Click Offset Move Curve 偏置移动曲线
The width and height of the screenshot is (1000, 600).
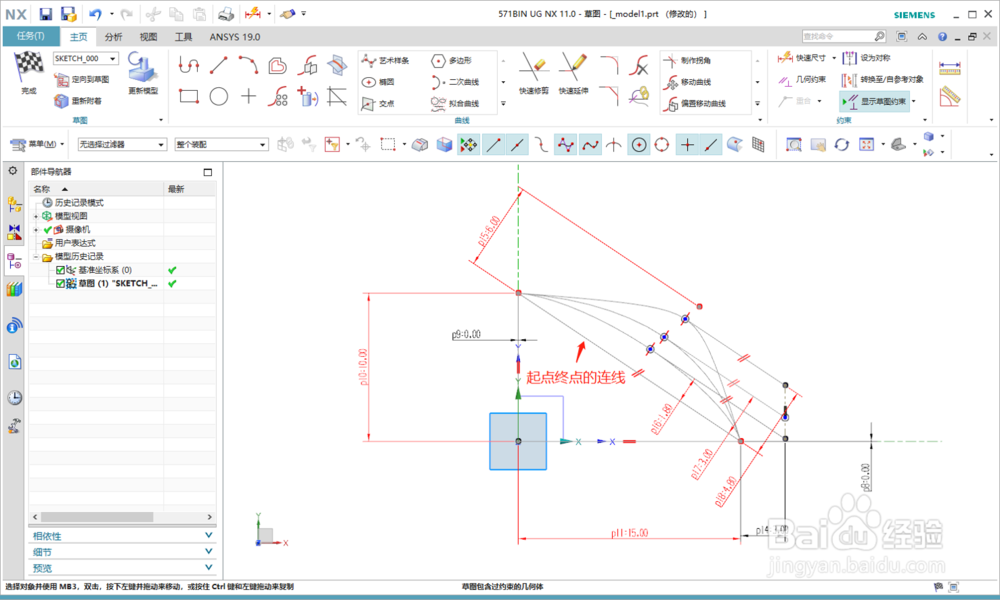point(695,103)
